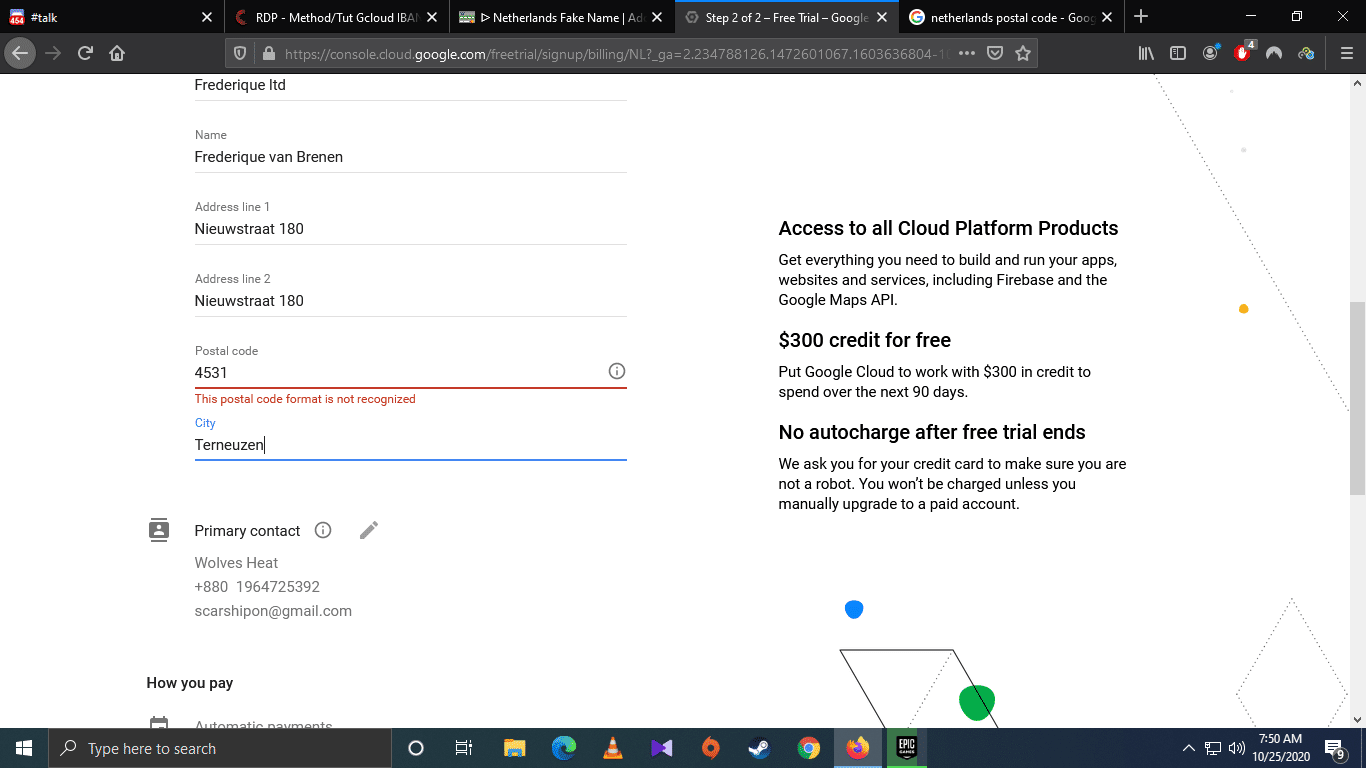Show site security padlock information
The height and width of the screenshot is (768, 1366).
(x=267, y=54)
